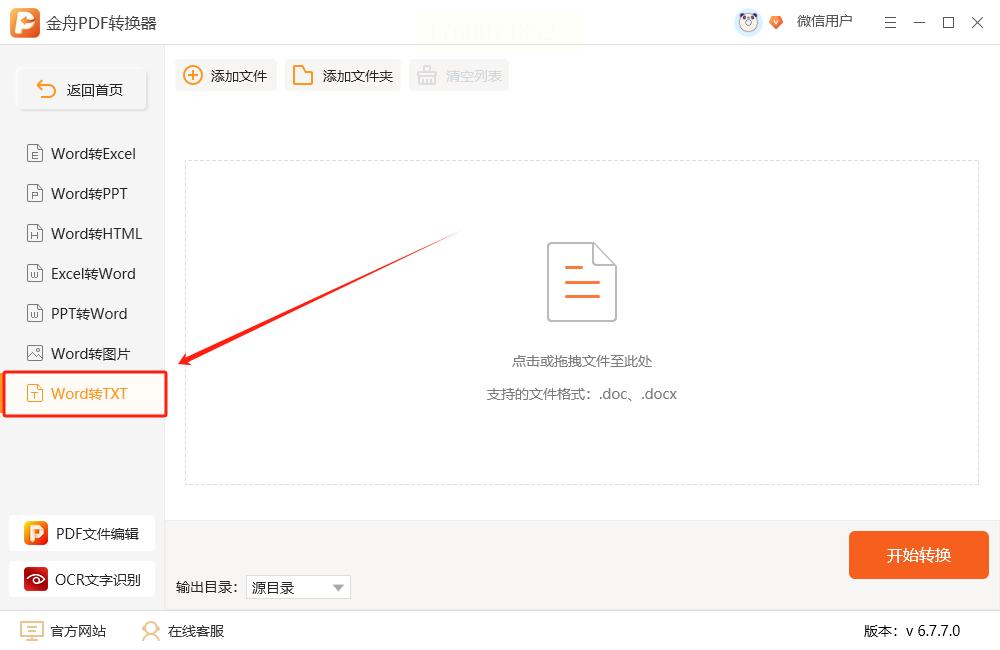1000x650 pixels.
Task: Select Word转TXT in sidebar
Action: pyautogui.click(x=85, y=394)
